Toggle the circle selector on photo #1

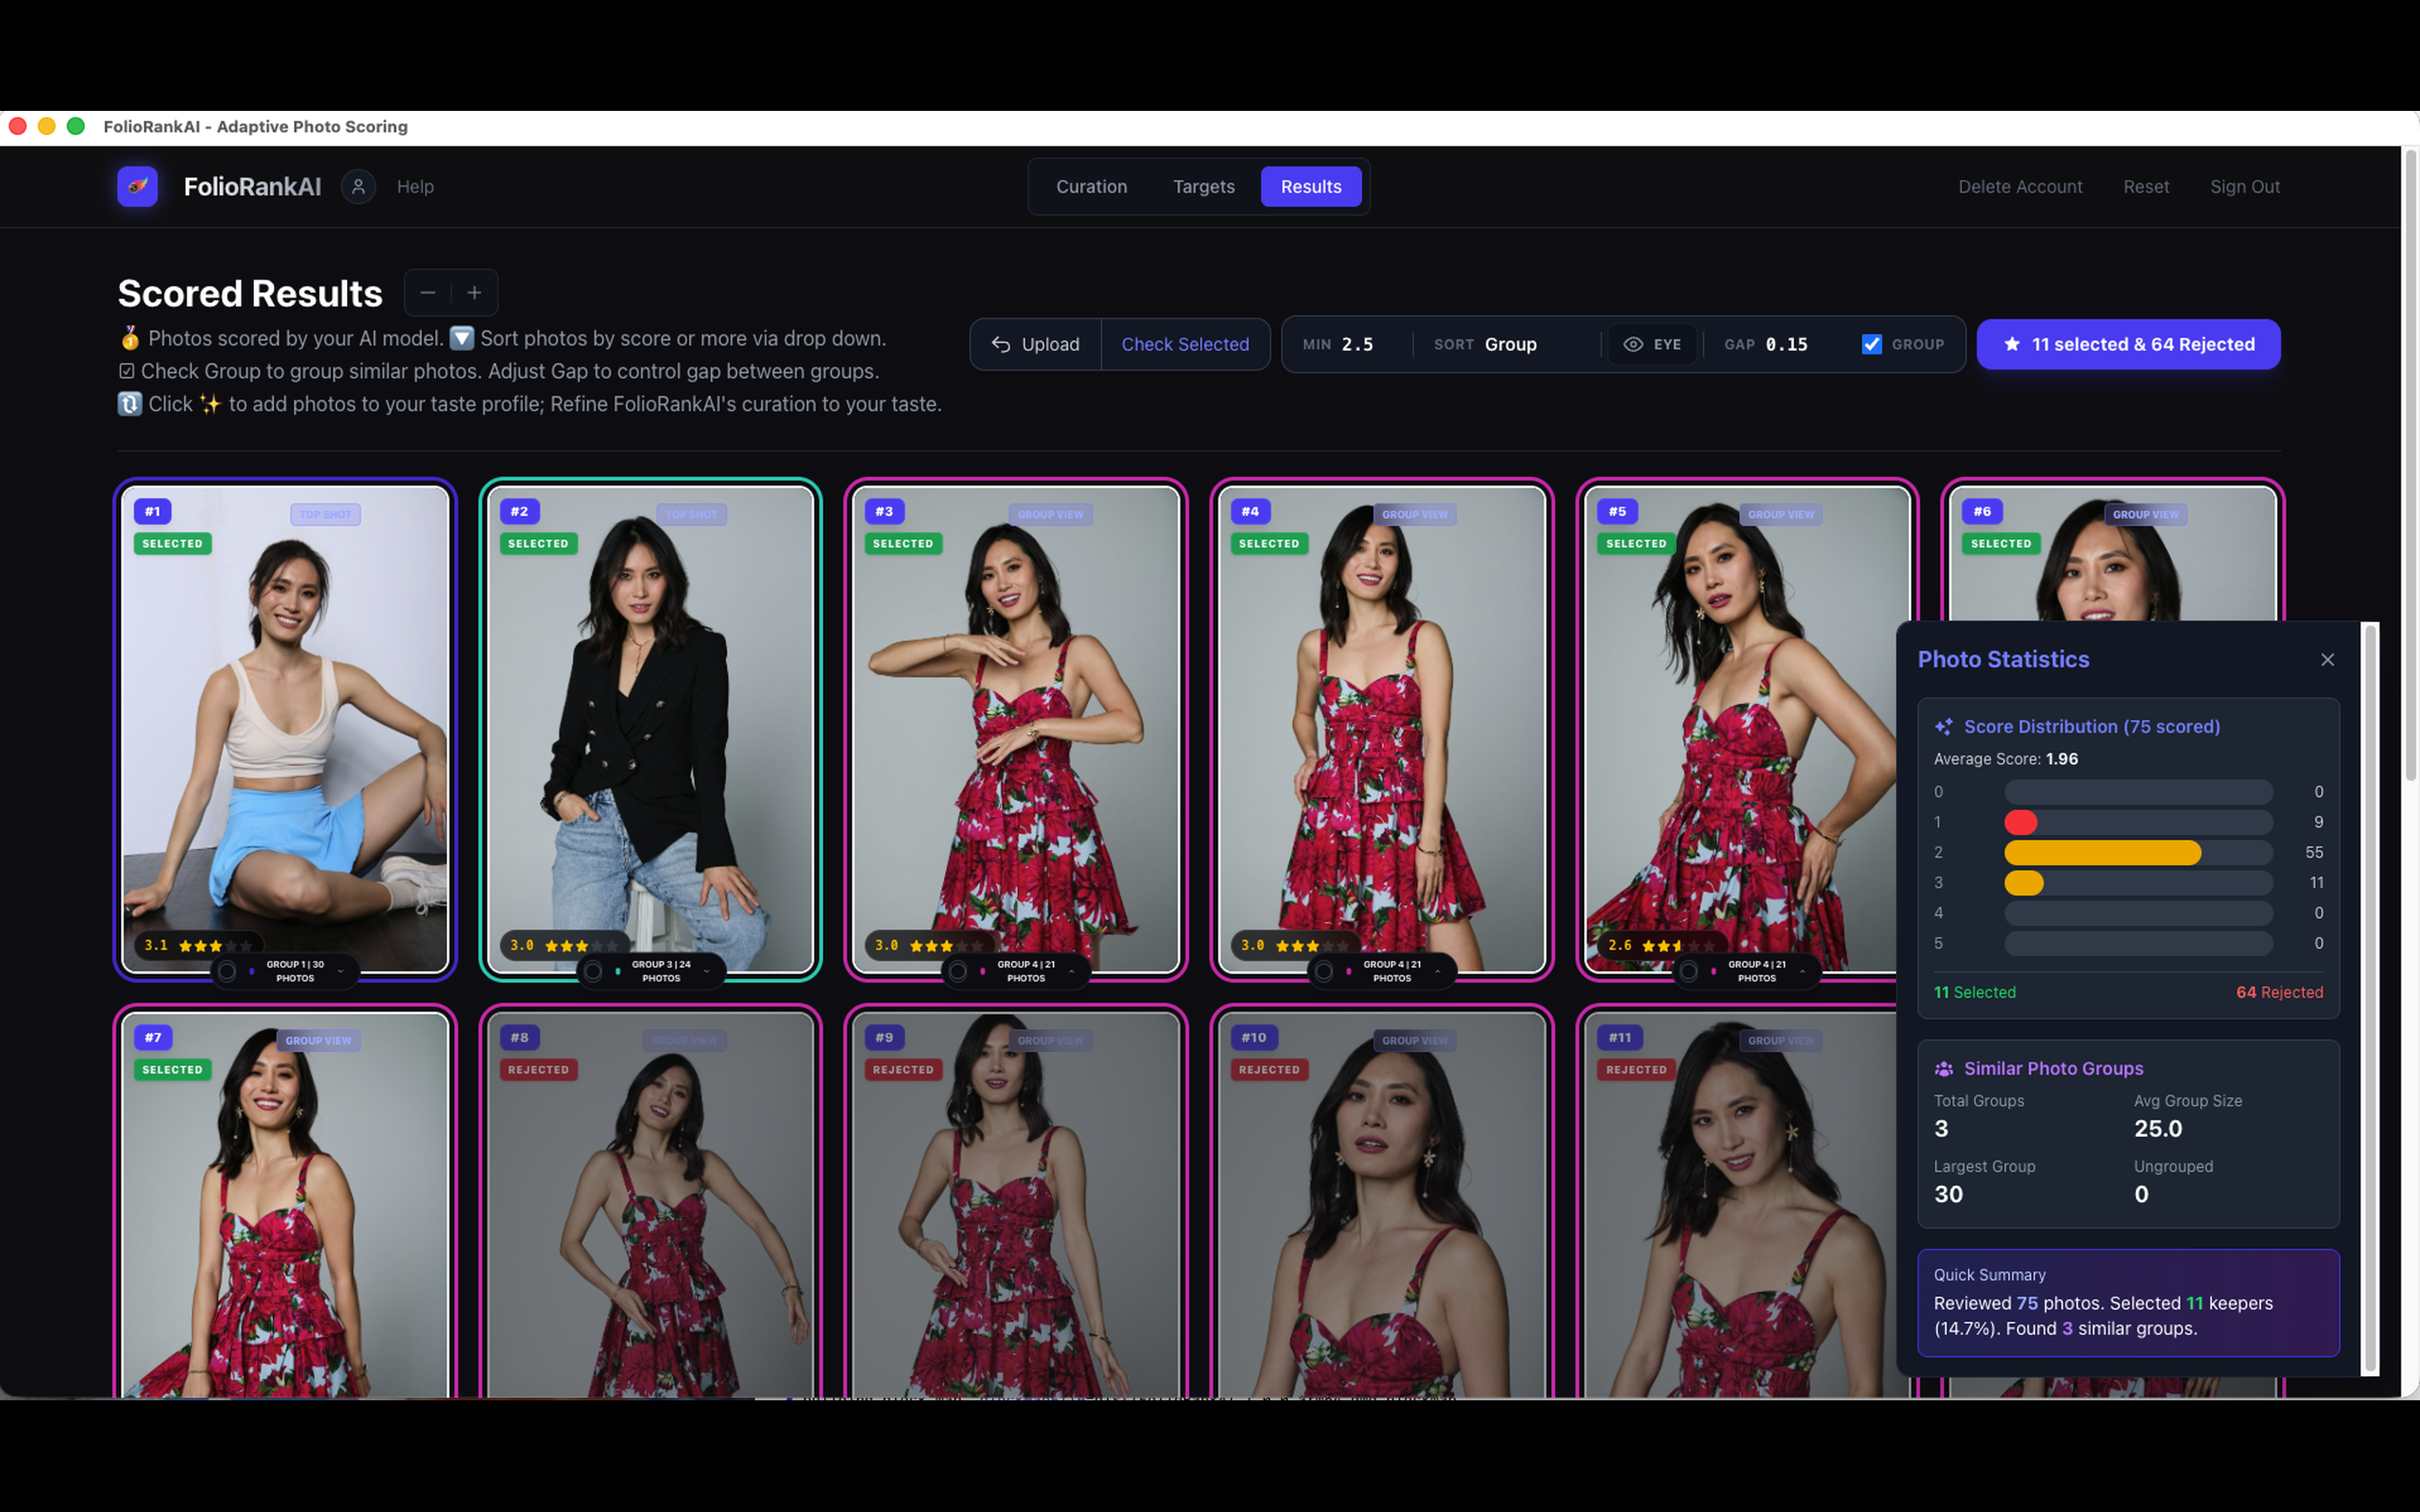click(227, 971)
